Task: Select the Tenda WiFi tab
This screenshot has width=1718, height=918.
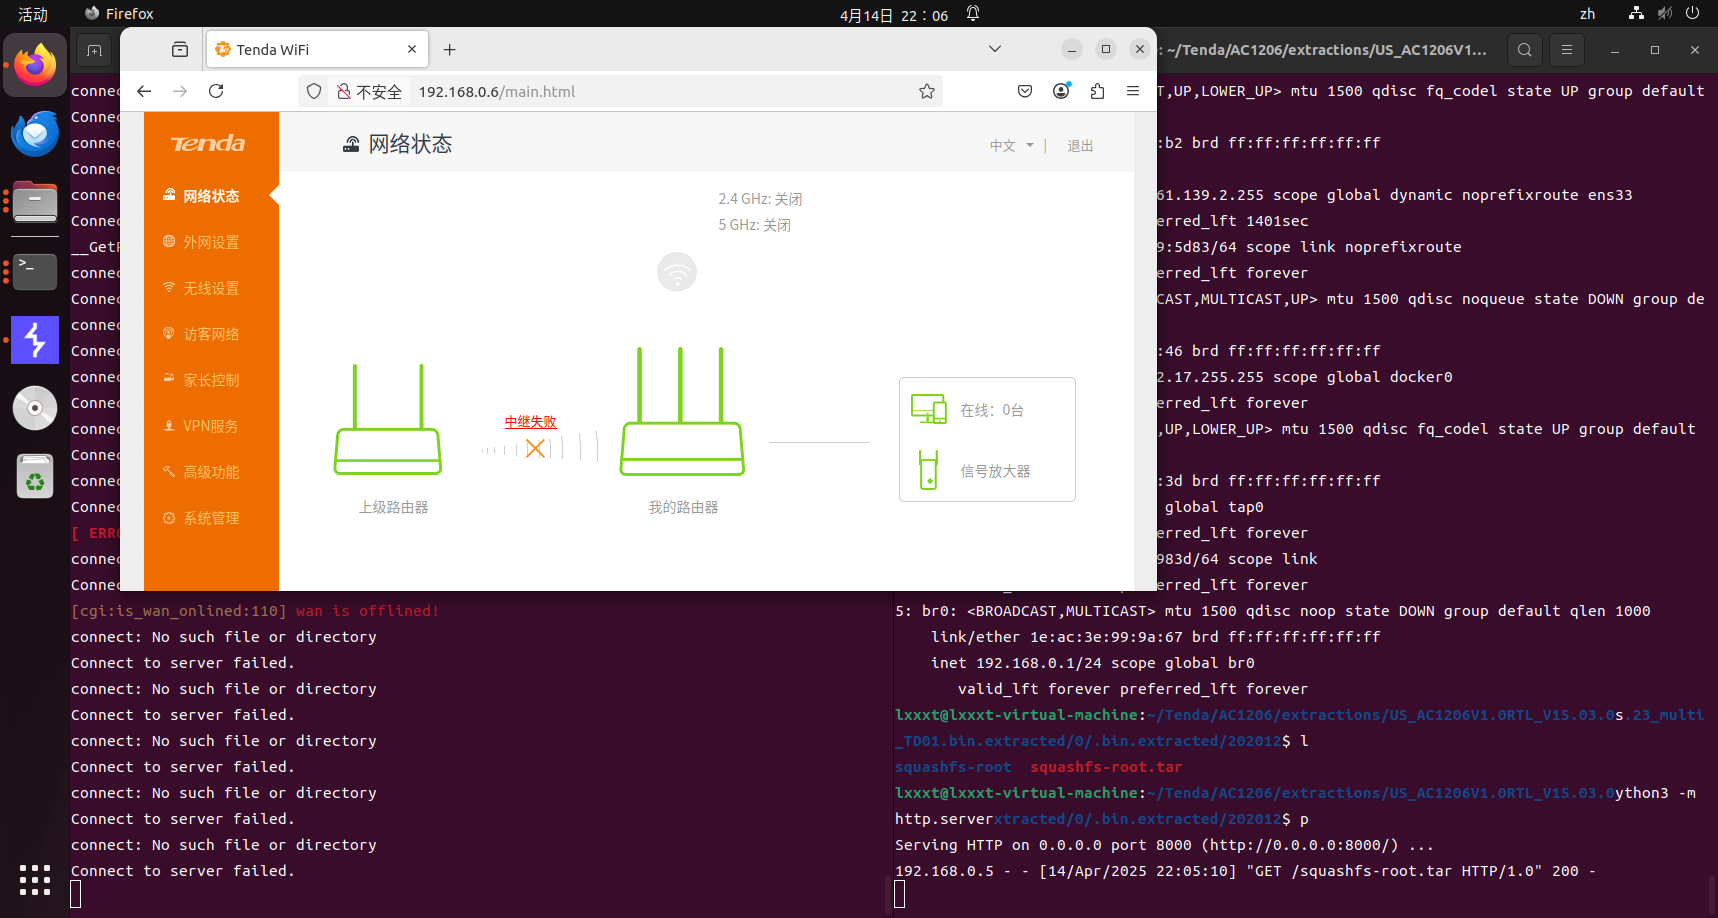Action: (317, 49)
